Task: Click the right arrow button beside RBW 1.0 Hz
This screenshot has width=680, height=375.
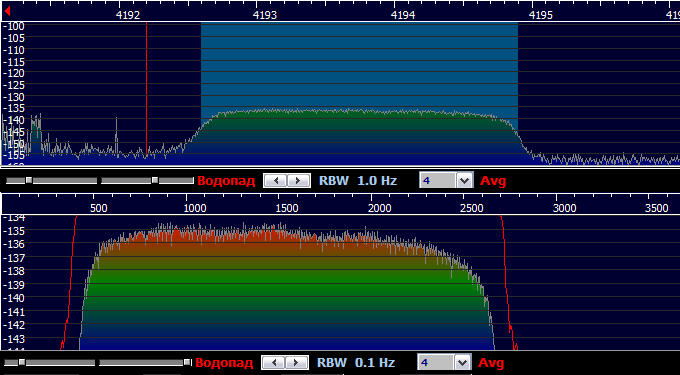Action: 298,180
